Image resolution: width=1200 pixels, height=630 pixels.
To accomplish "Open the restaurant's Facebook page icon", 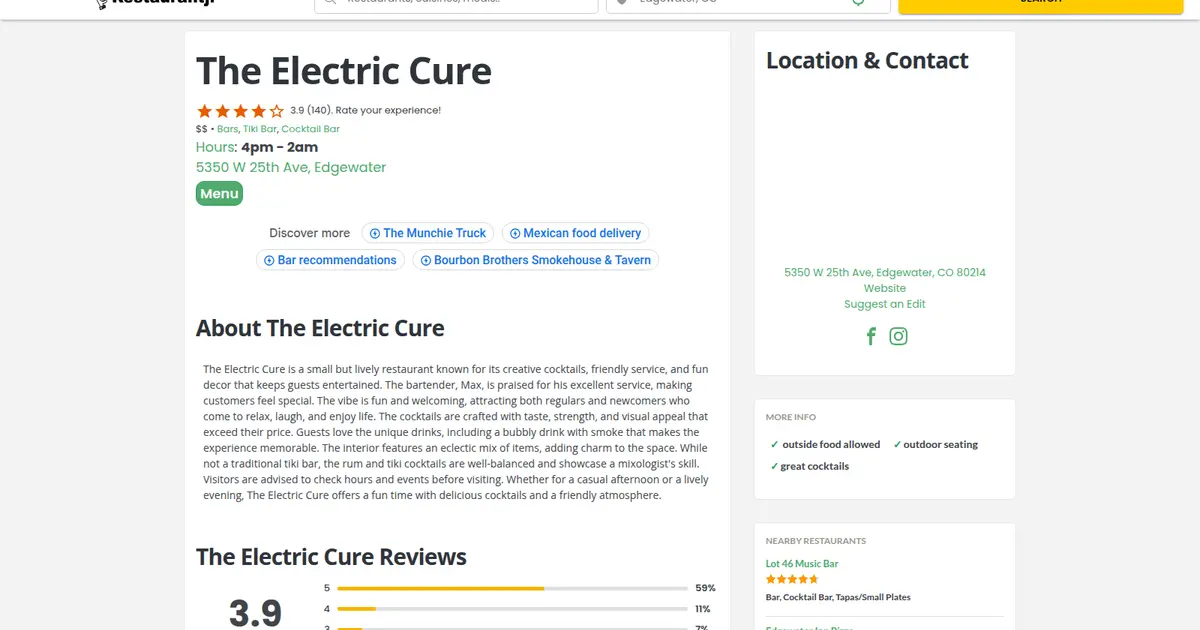I will 871,337.
